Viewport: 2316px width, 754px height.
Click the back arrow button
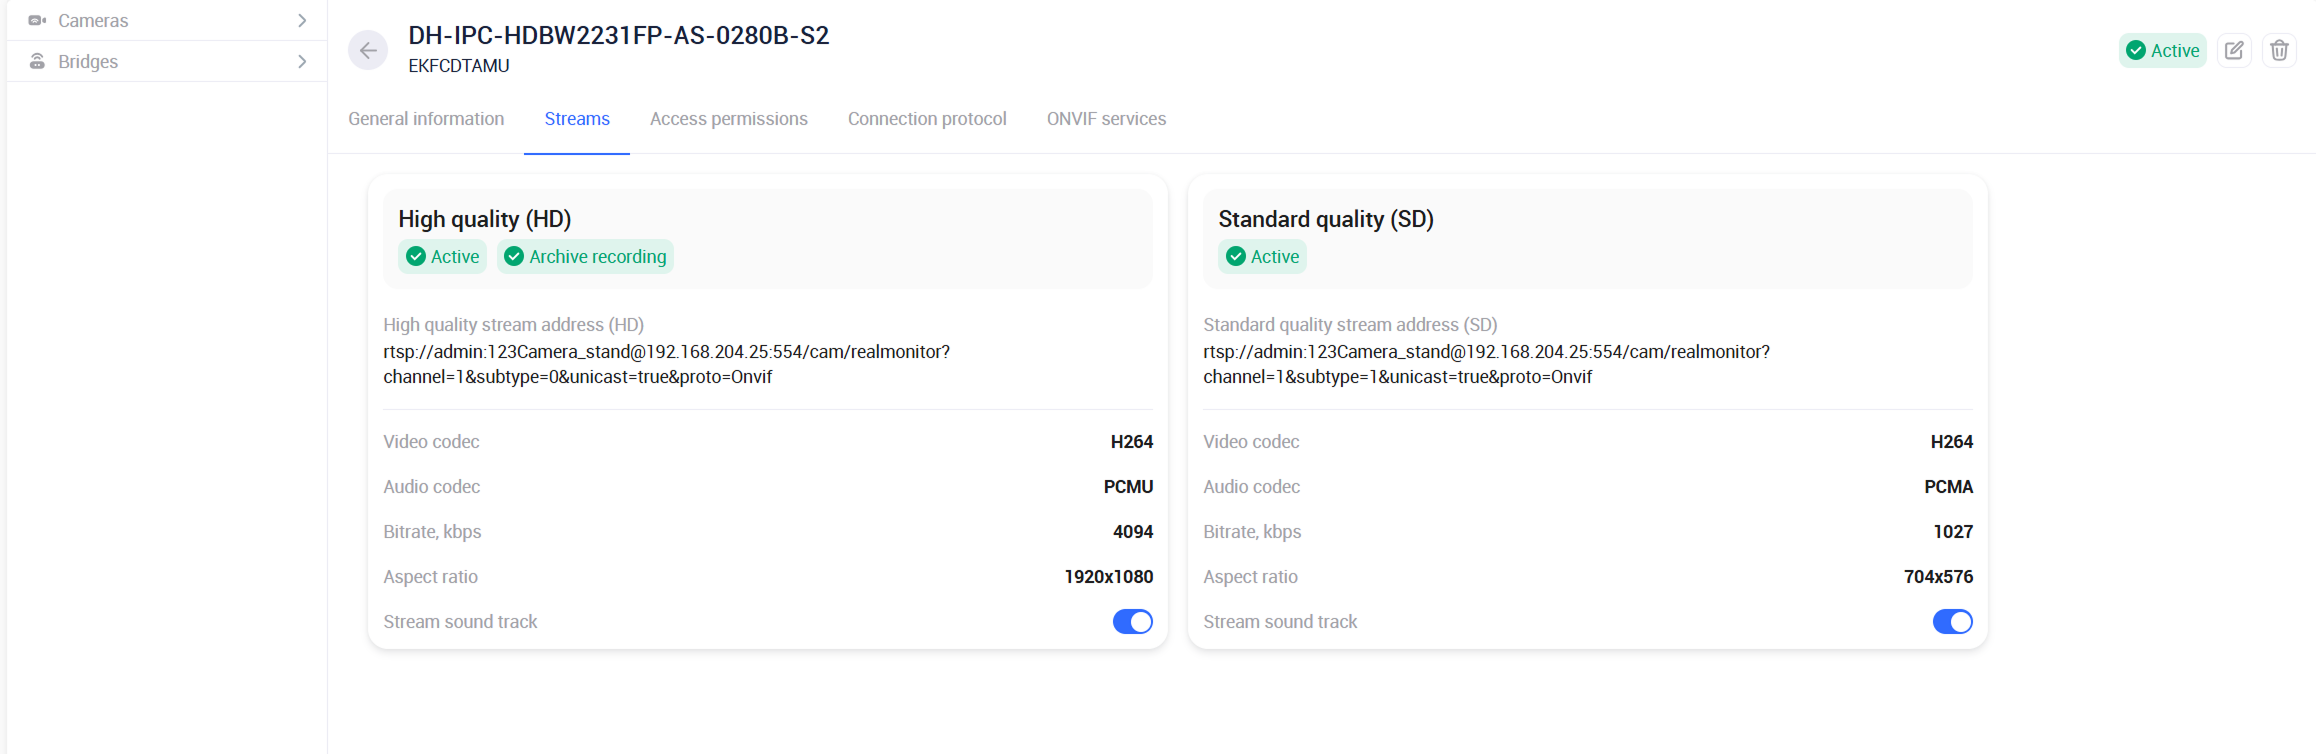tap(368, 50)
